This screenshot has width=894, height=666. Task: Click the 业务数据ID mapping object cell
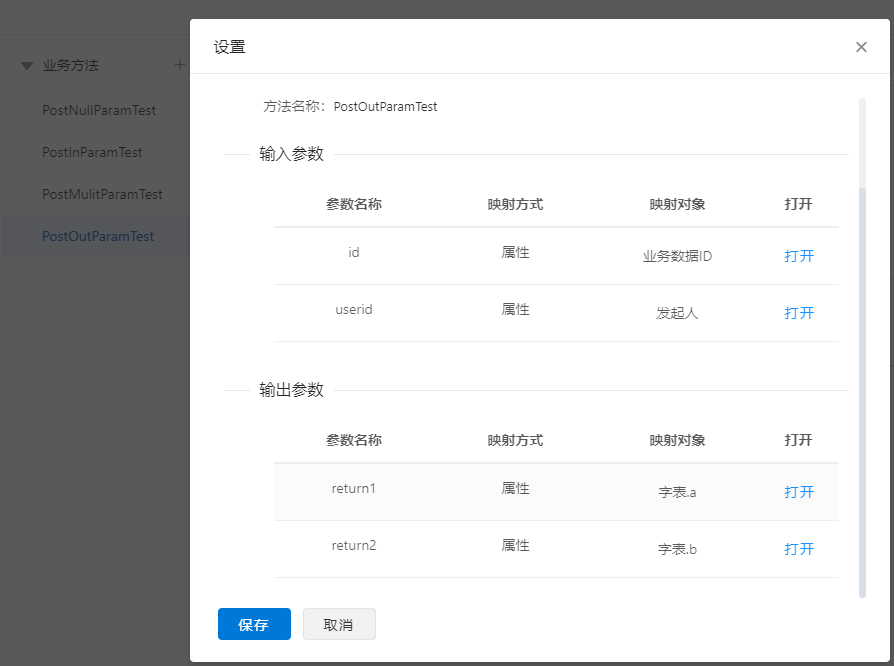[677, 256]
